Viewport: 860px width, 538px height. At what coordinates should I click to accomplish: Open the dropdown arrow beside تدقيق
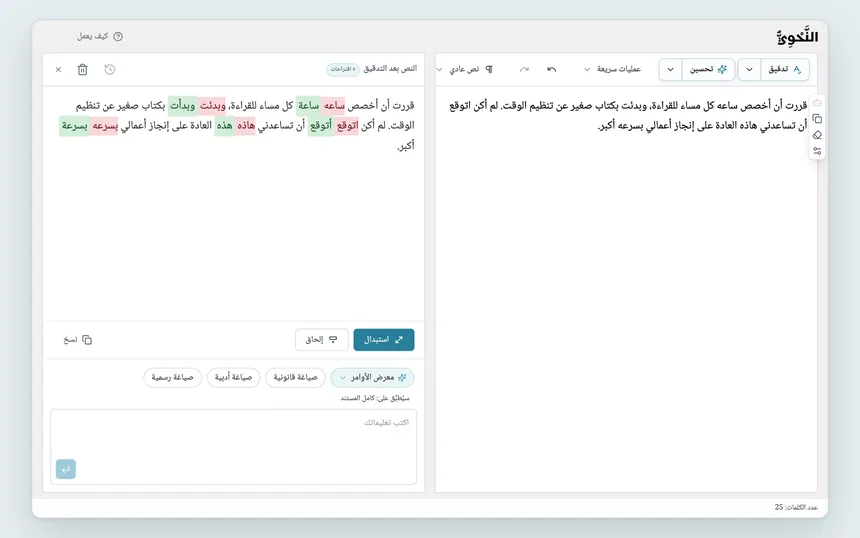click(x=749, y=70)
